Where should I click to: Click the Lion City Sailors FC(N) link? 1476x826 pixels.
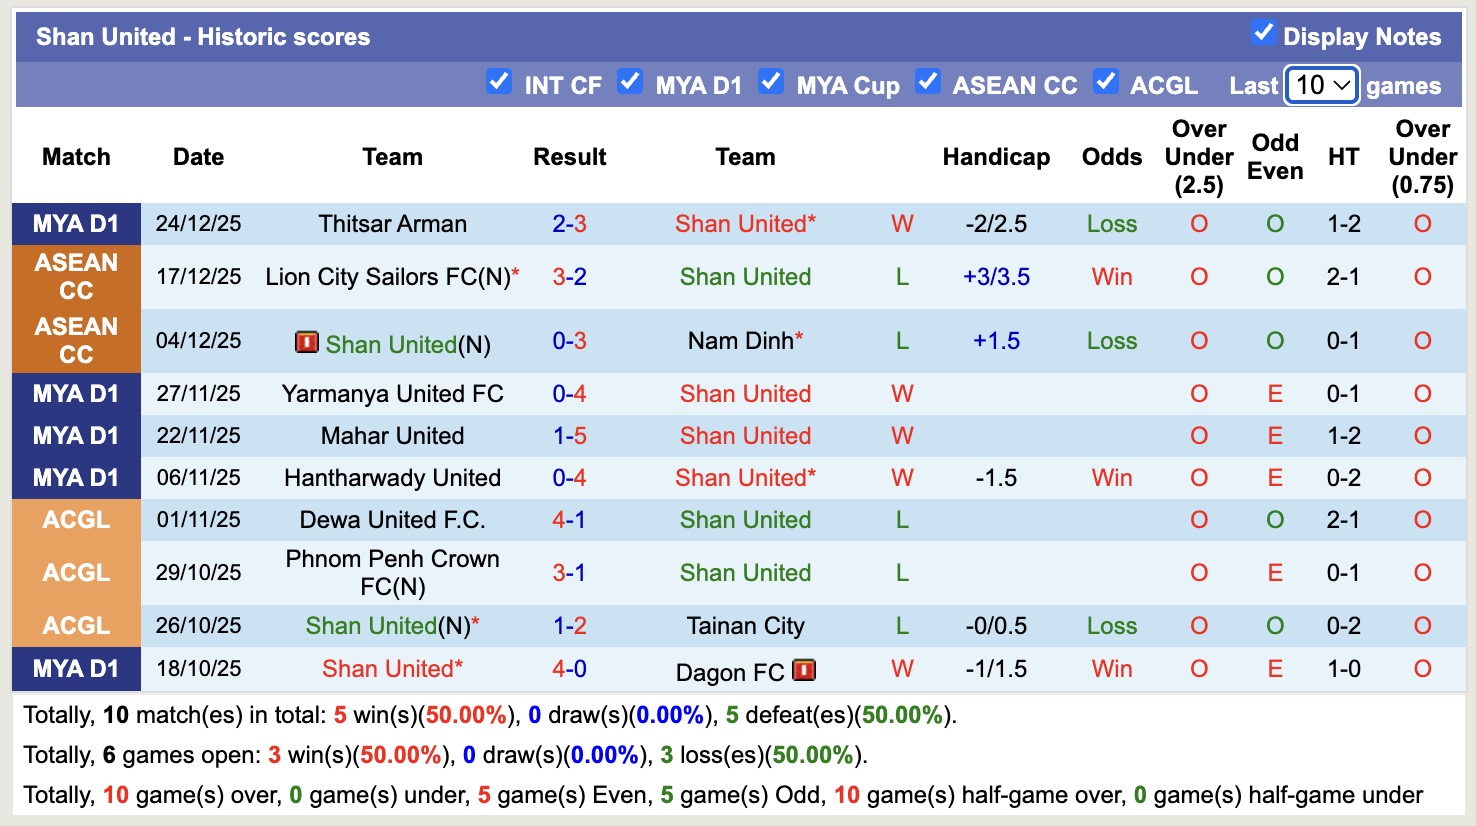coord(392,277)
